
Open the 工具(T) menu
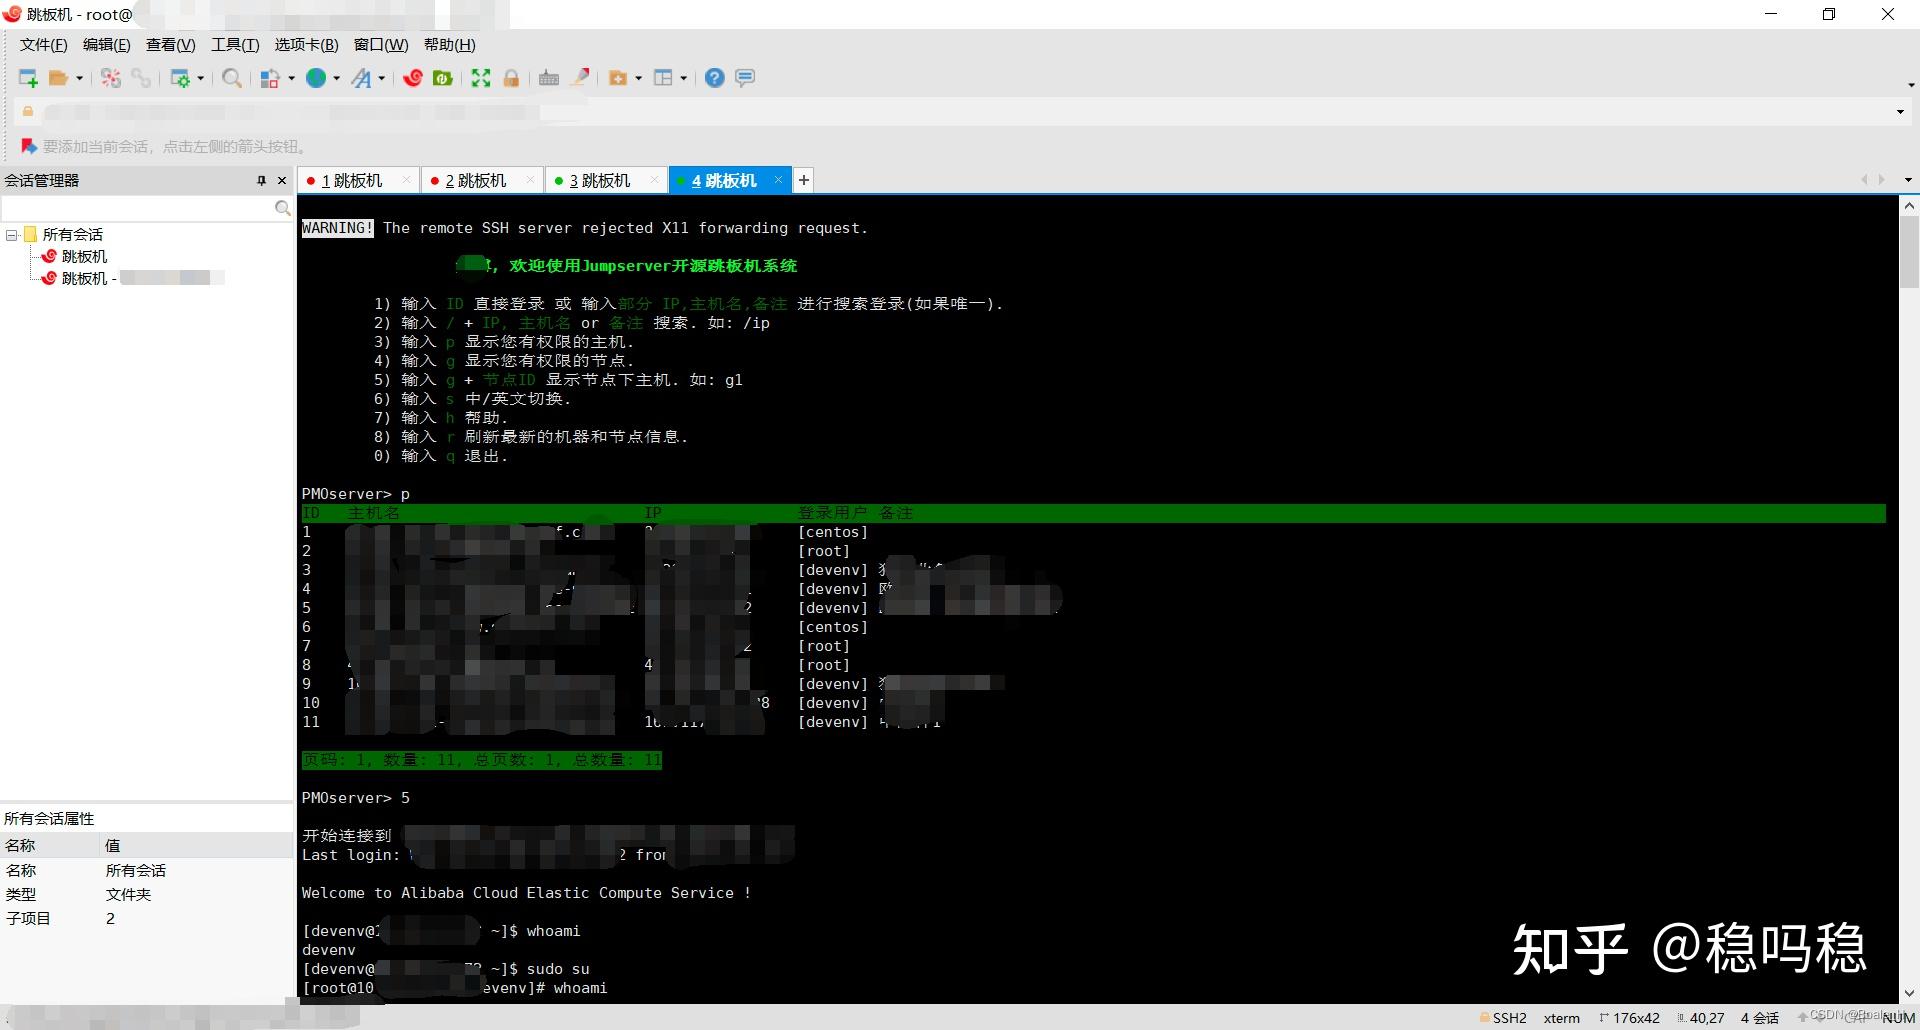[235, 45]
